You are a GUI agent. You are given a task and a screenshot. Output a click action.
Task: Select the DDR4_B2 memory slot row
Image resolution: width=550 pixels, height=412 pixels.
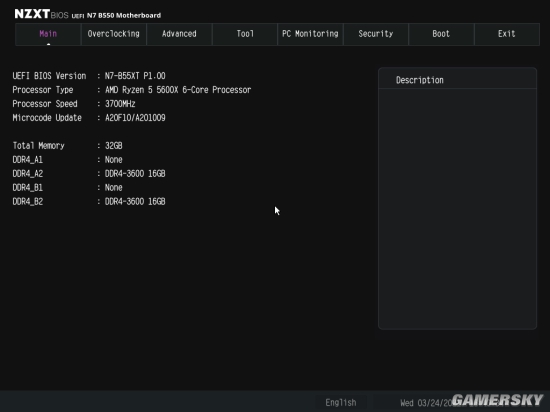click(x=89, y=202)
